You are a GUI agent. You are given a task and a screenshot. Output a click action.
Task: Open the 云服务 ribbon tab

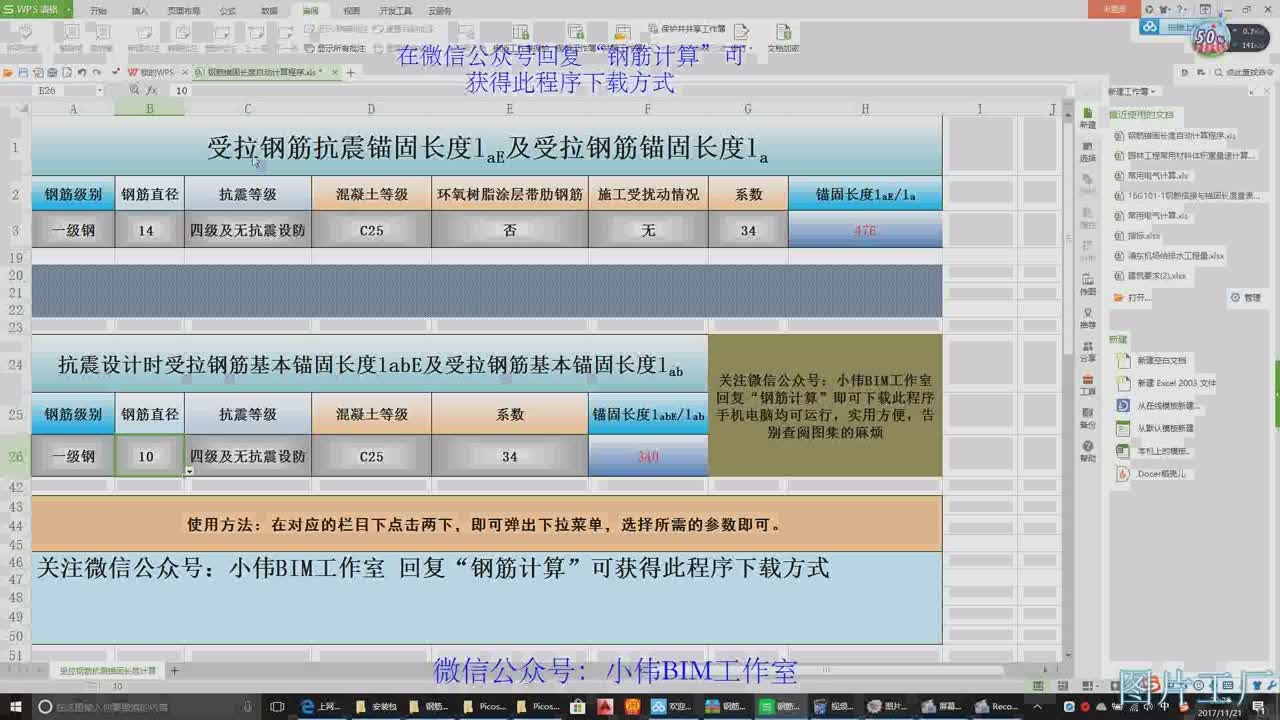(x=440, y=10)
